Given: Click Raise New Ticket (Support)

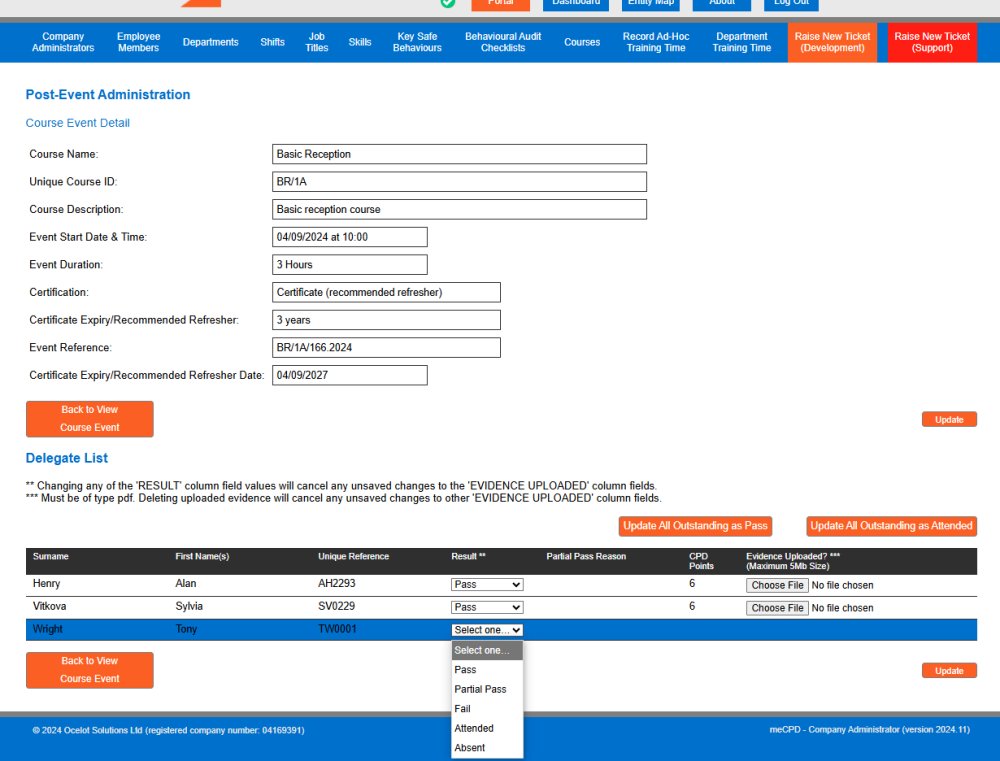Looking at the screenshot, I should (932, 42).
